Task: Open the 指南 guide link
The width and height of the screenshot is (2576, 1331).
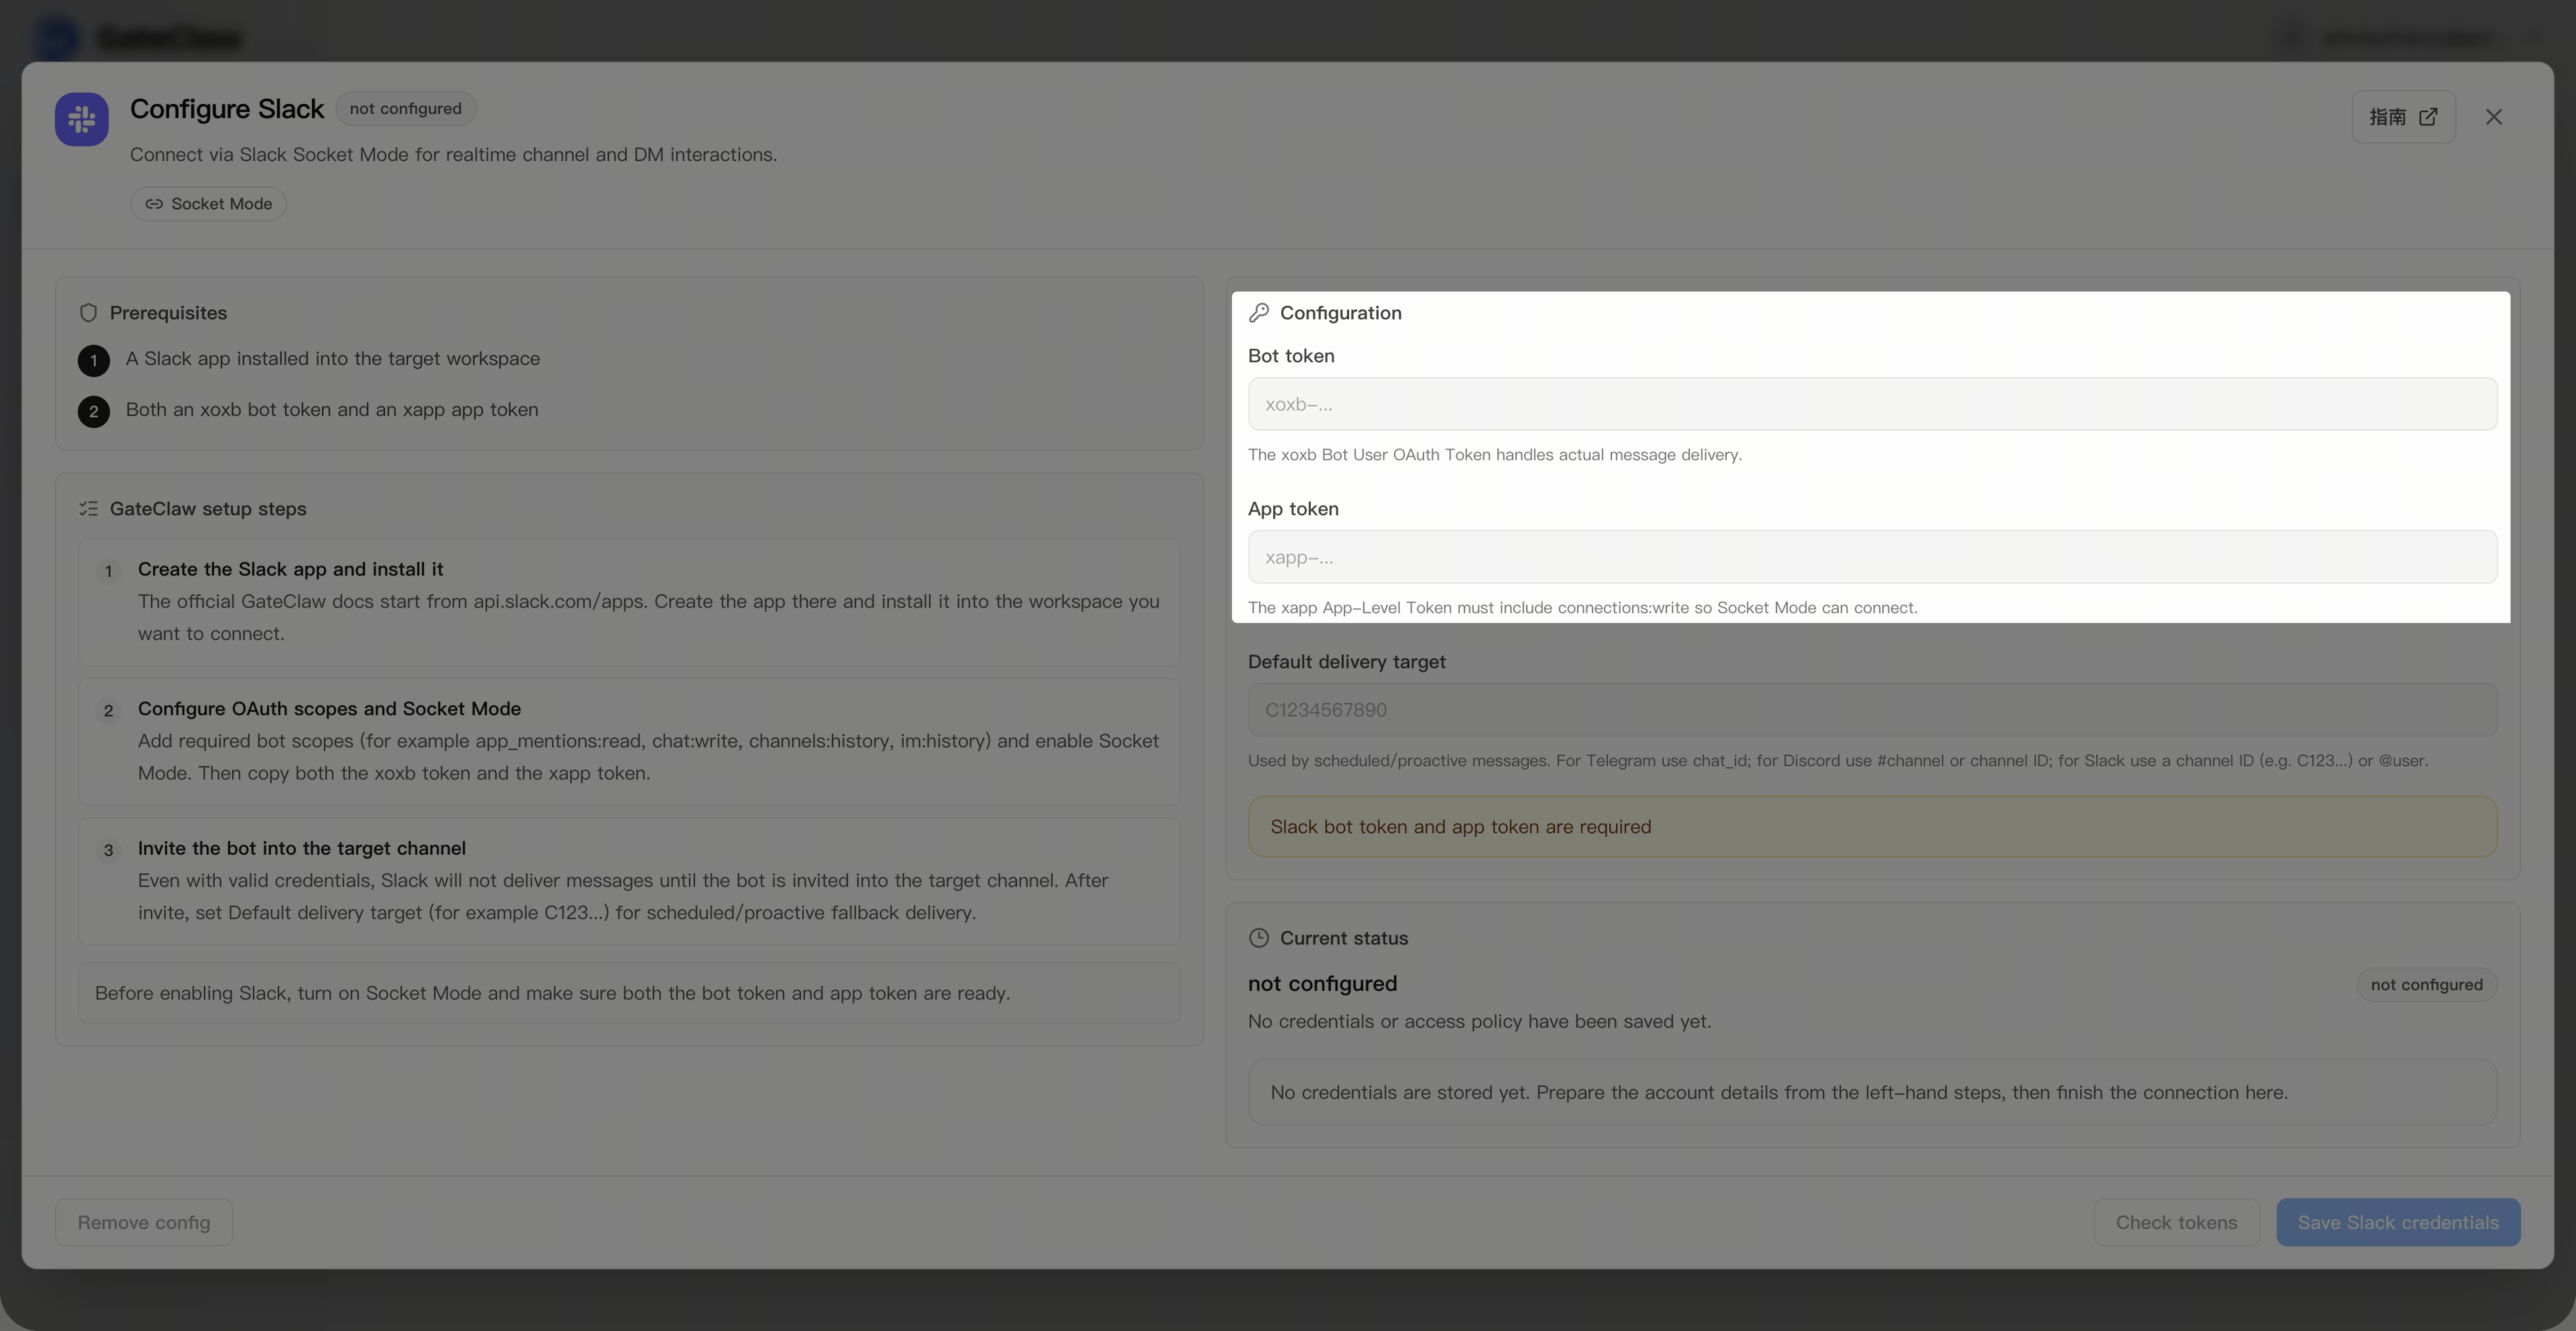Action: (2388, 117)
